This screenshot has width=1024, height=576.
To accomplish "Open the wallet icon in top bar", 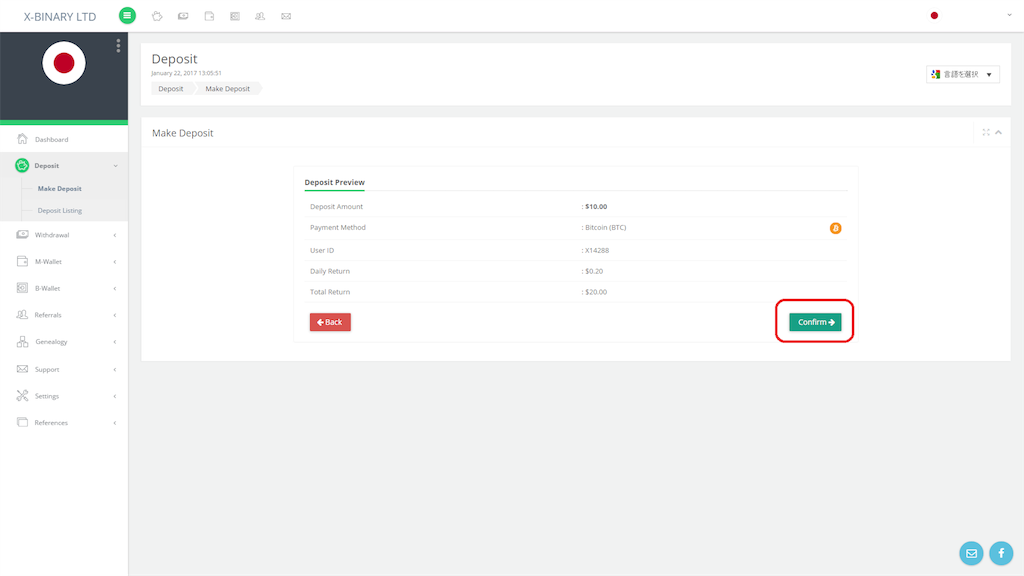I will [x=209, y=16].
